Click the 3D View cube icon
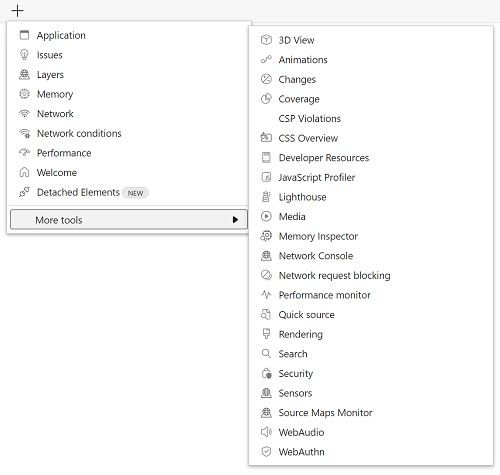The image size is (500, 475). (266, 40)
